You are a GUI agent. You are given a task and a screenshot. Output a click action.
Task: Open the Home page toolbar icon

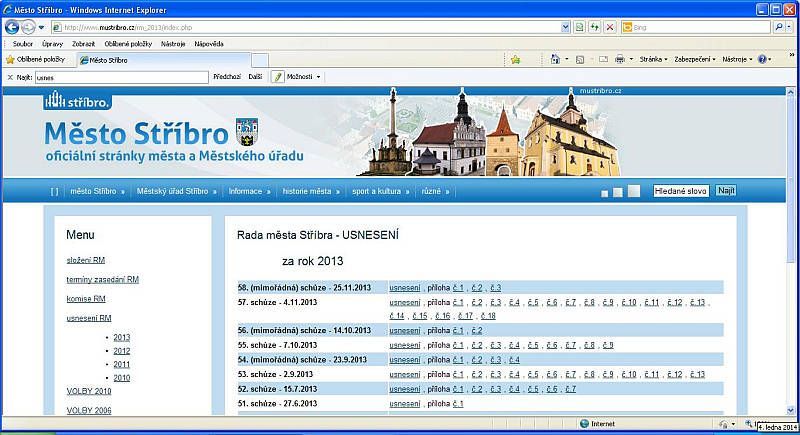pyautogui.click(x=553, y=60)
